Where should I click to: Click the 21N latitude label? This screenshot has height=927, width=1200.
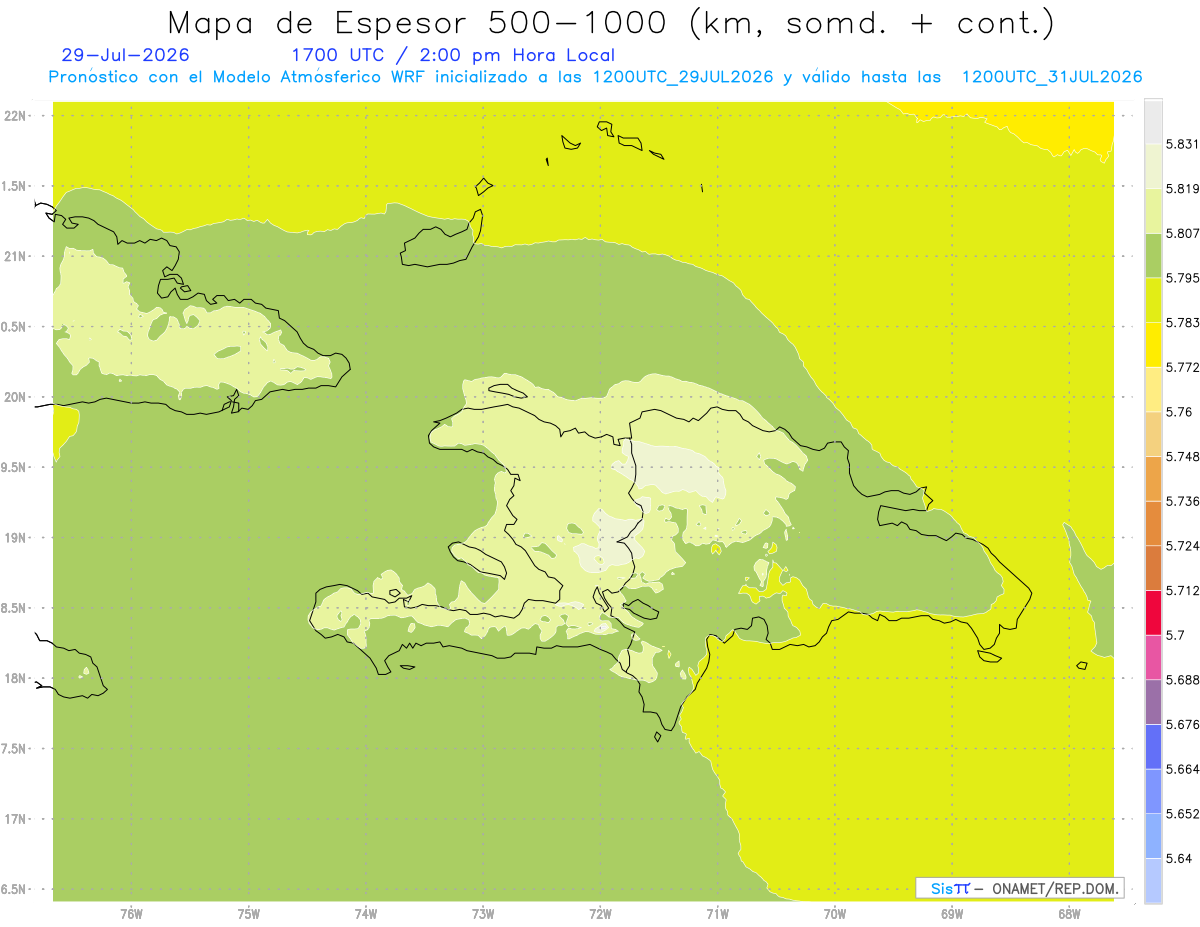[x=16, y=257]
